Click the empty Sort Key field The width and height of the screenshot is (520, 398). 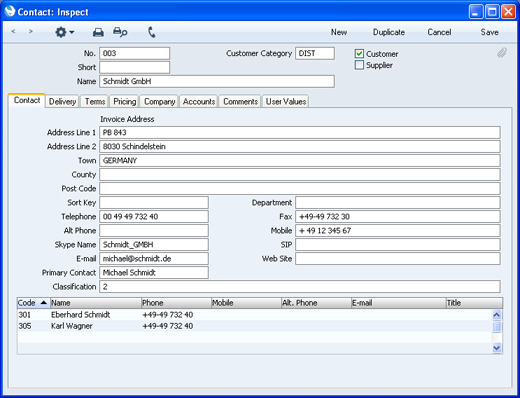[154, 202]
